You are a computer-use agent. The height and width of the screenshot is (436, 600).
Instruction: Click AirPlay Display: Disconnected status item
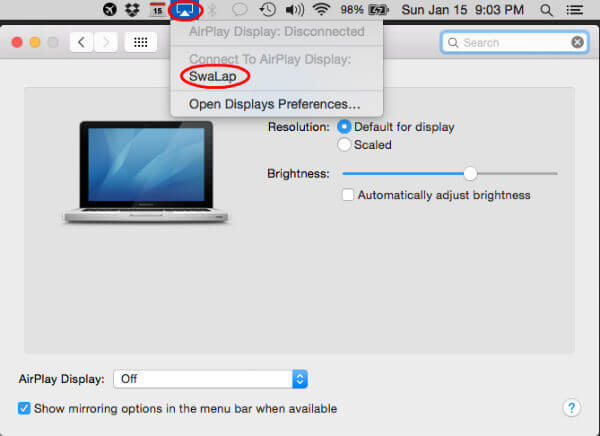(277, 31)
